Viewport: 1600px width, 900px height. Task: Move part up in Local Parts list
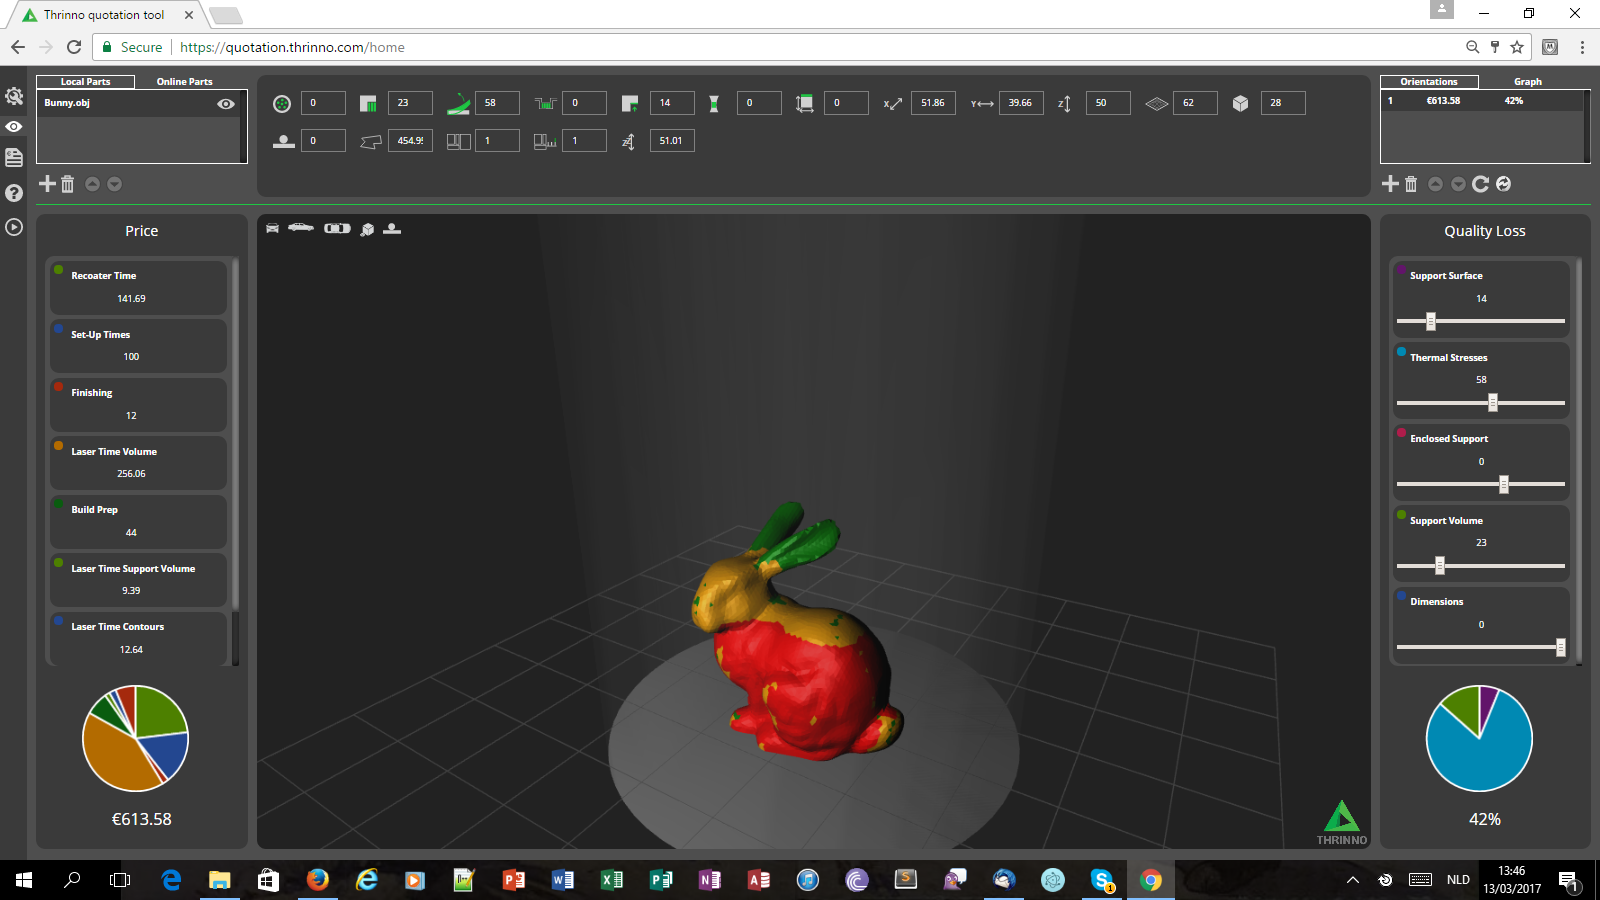(x=92, y=184)
